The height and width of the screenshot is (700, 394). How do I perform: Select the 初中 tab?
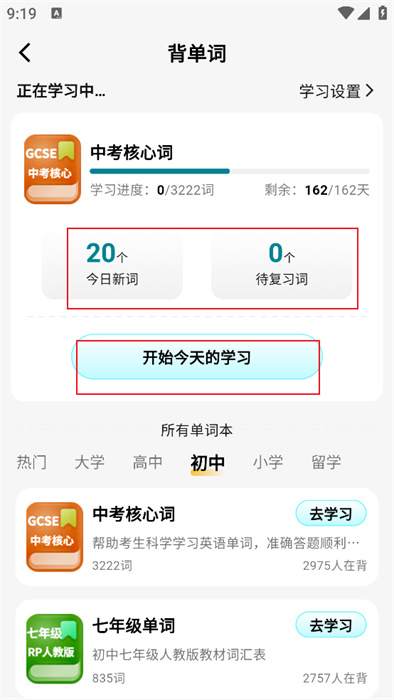tap(207, 463)
